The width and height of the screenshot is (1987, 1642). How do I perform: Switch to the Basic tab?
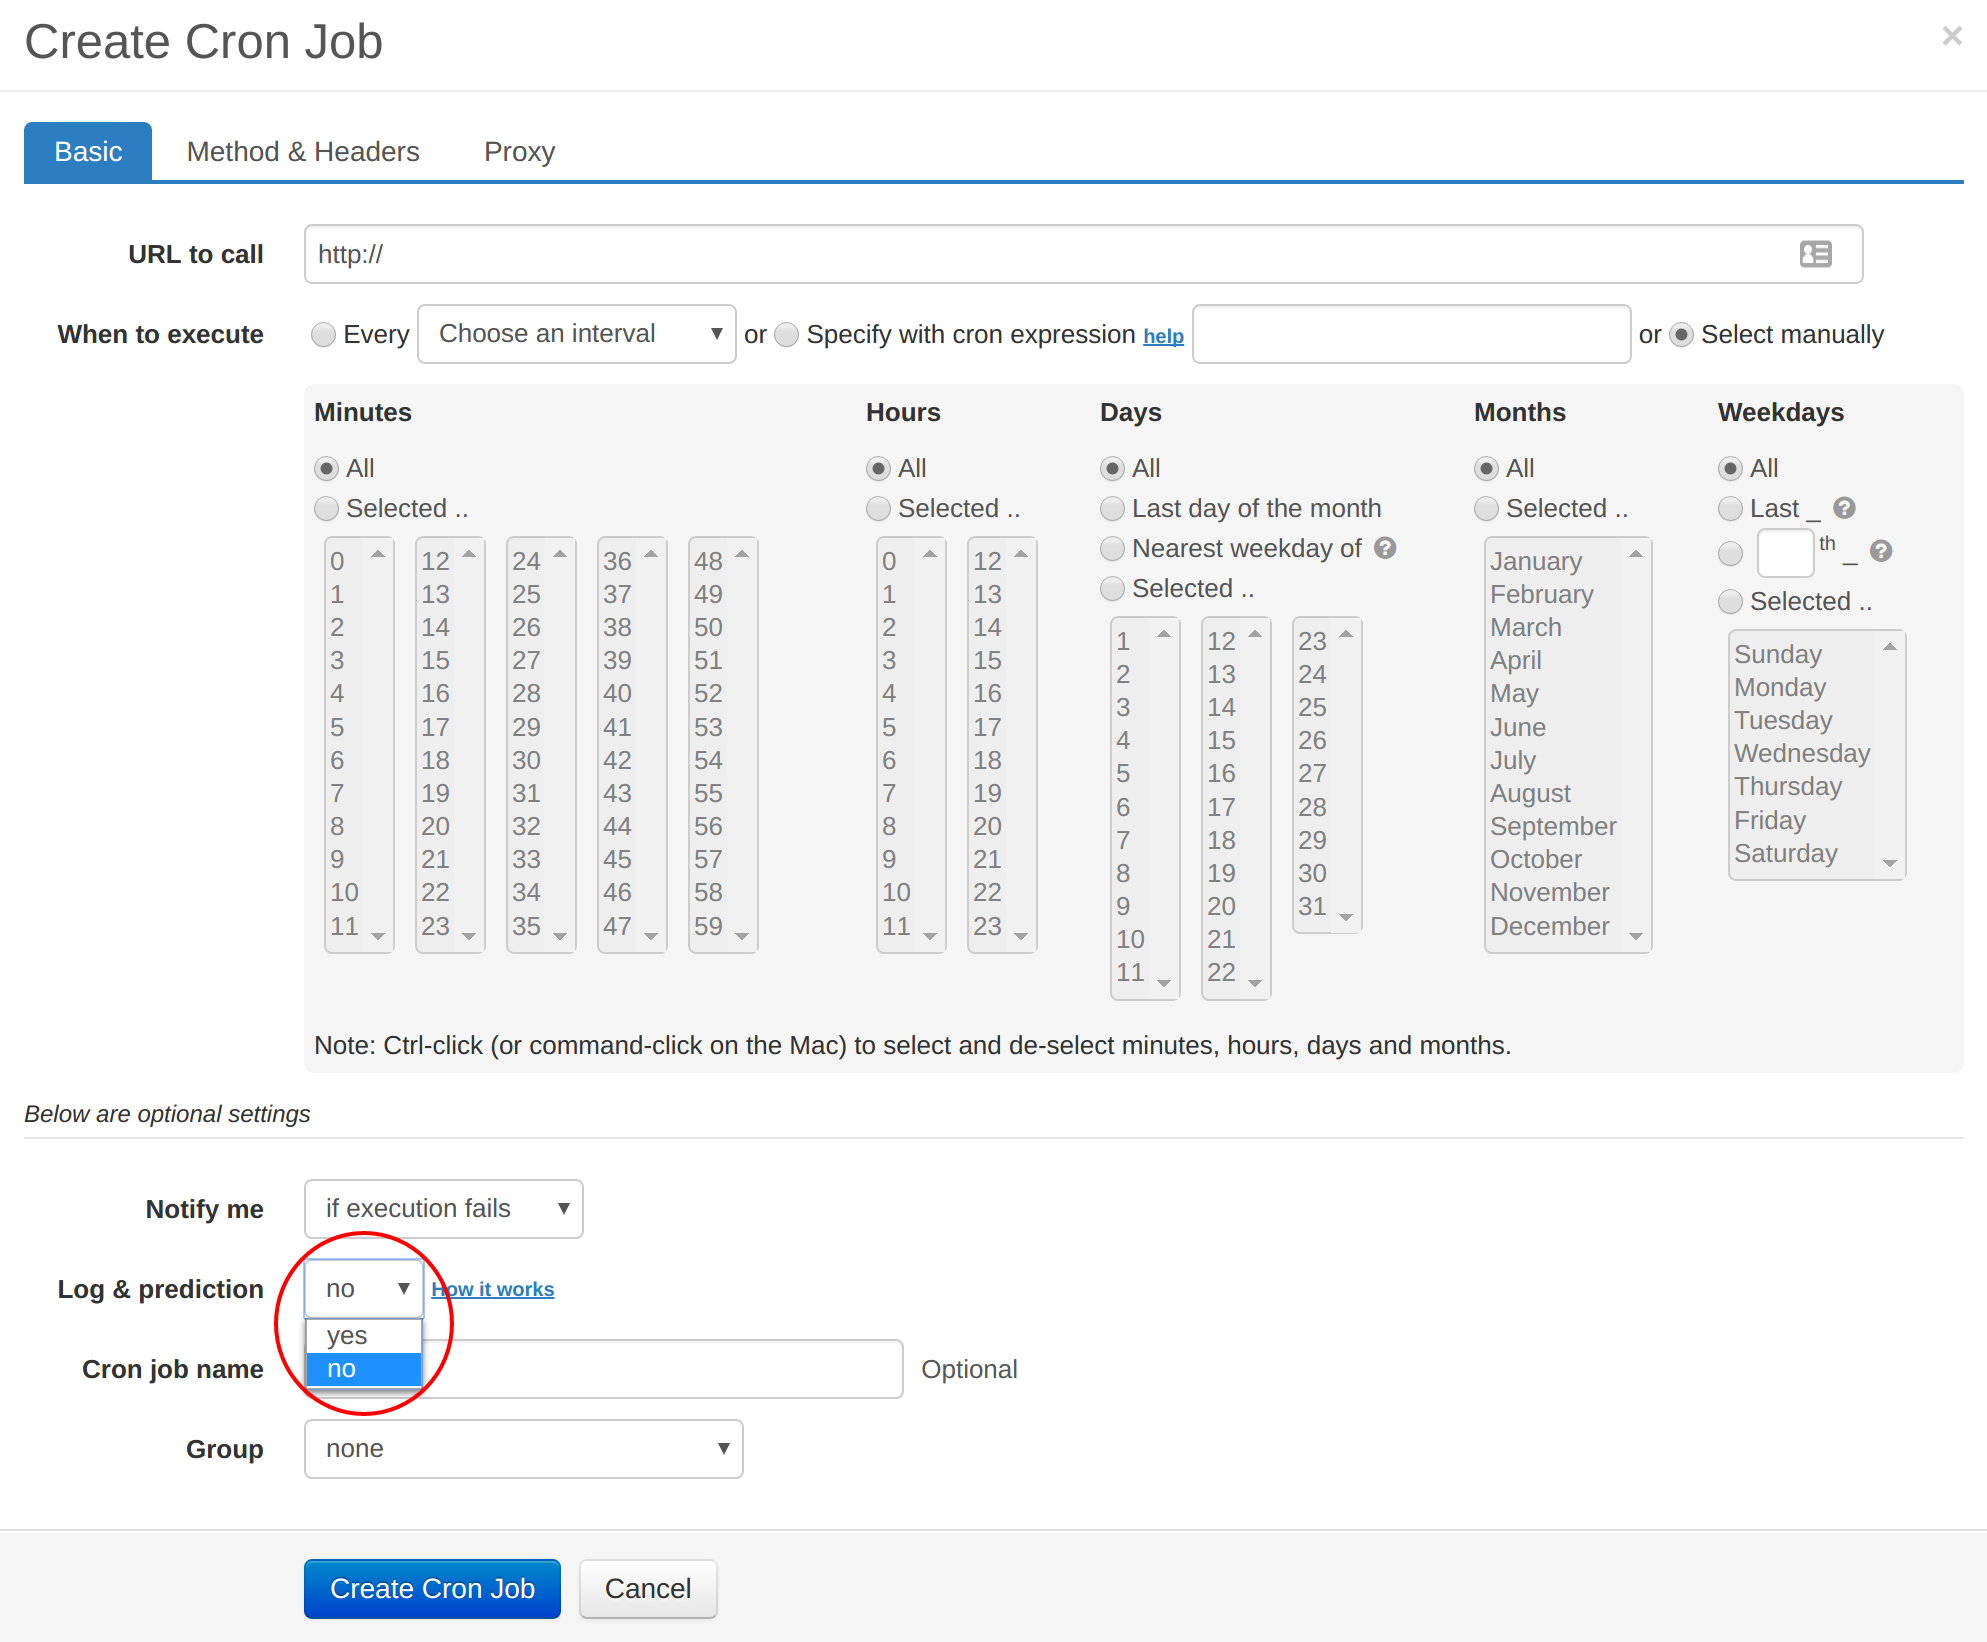click(88, 152)
